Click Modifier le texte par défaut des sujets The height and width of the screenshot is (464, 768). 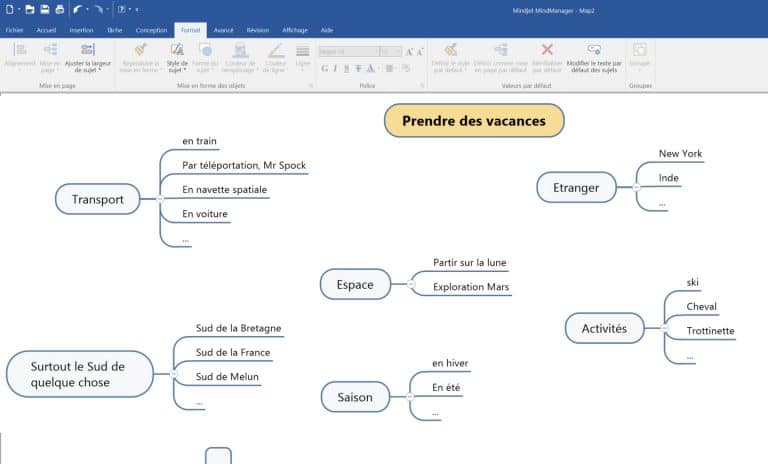593,58
